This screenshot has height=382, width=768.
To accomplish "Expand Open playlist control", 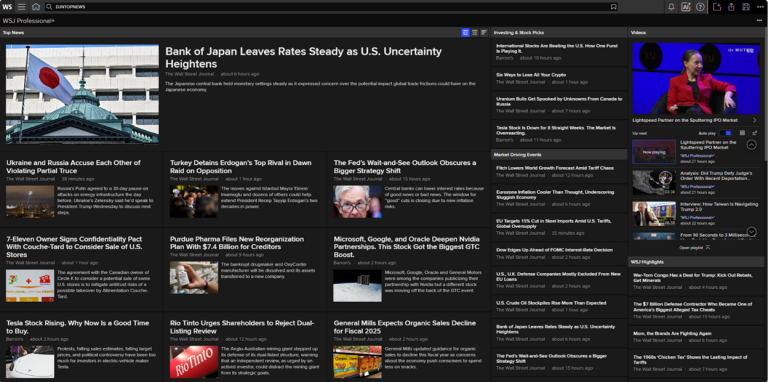I will point(695,247).
